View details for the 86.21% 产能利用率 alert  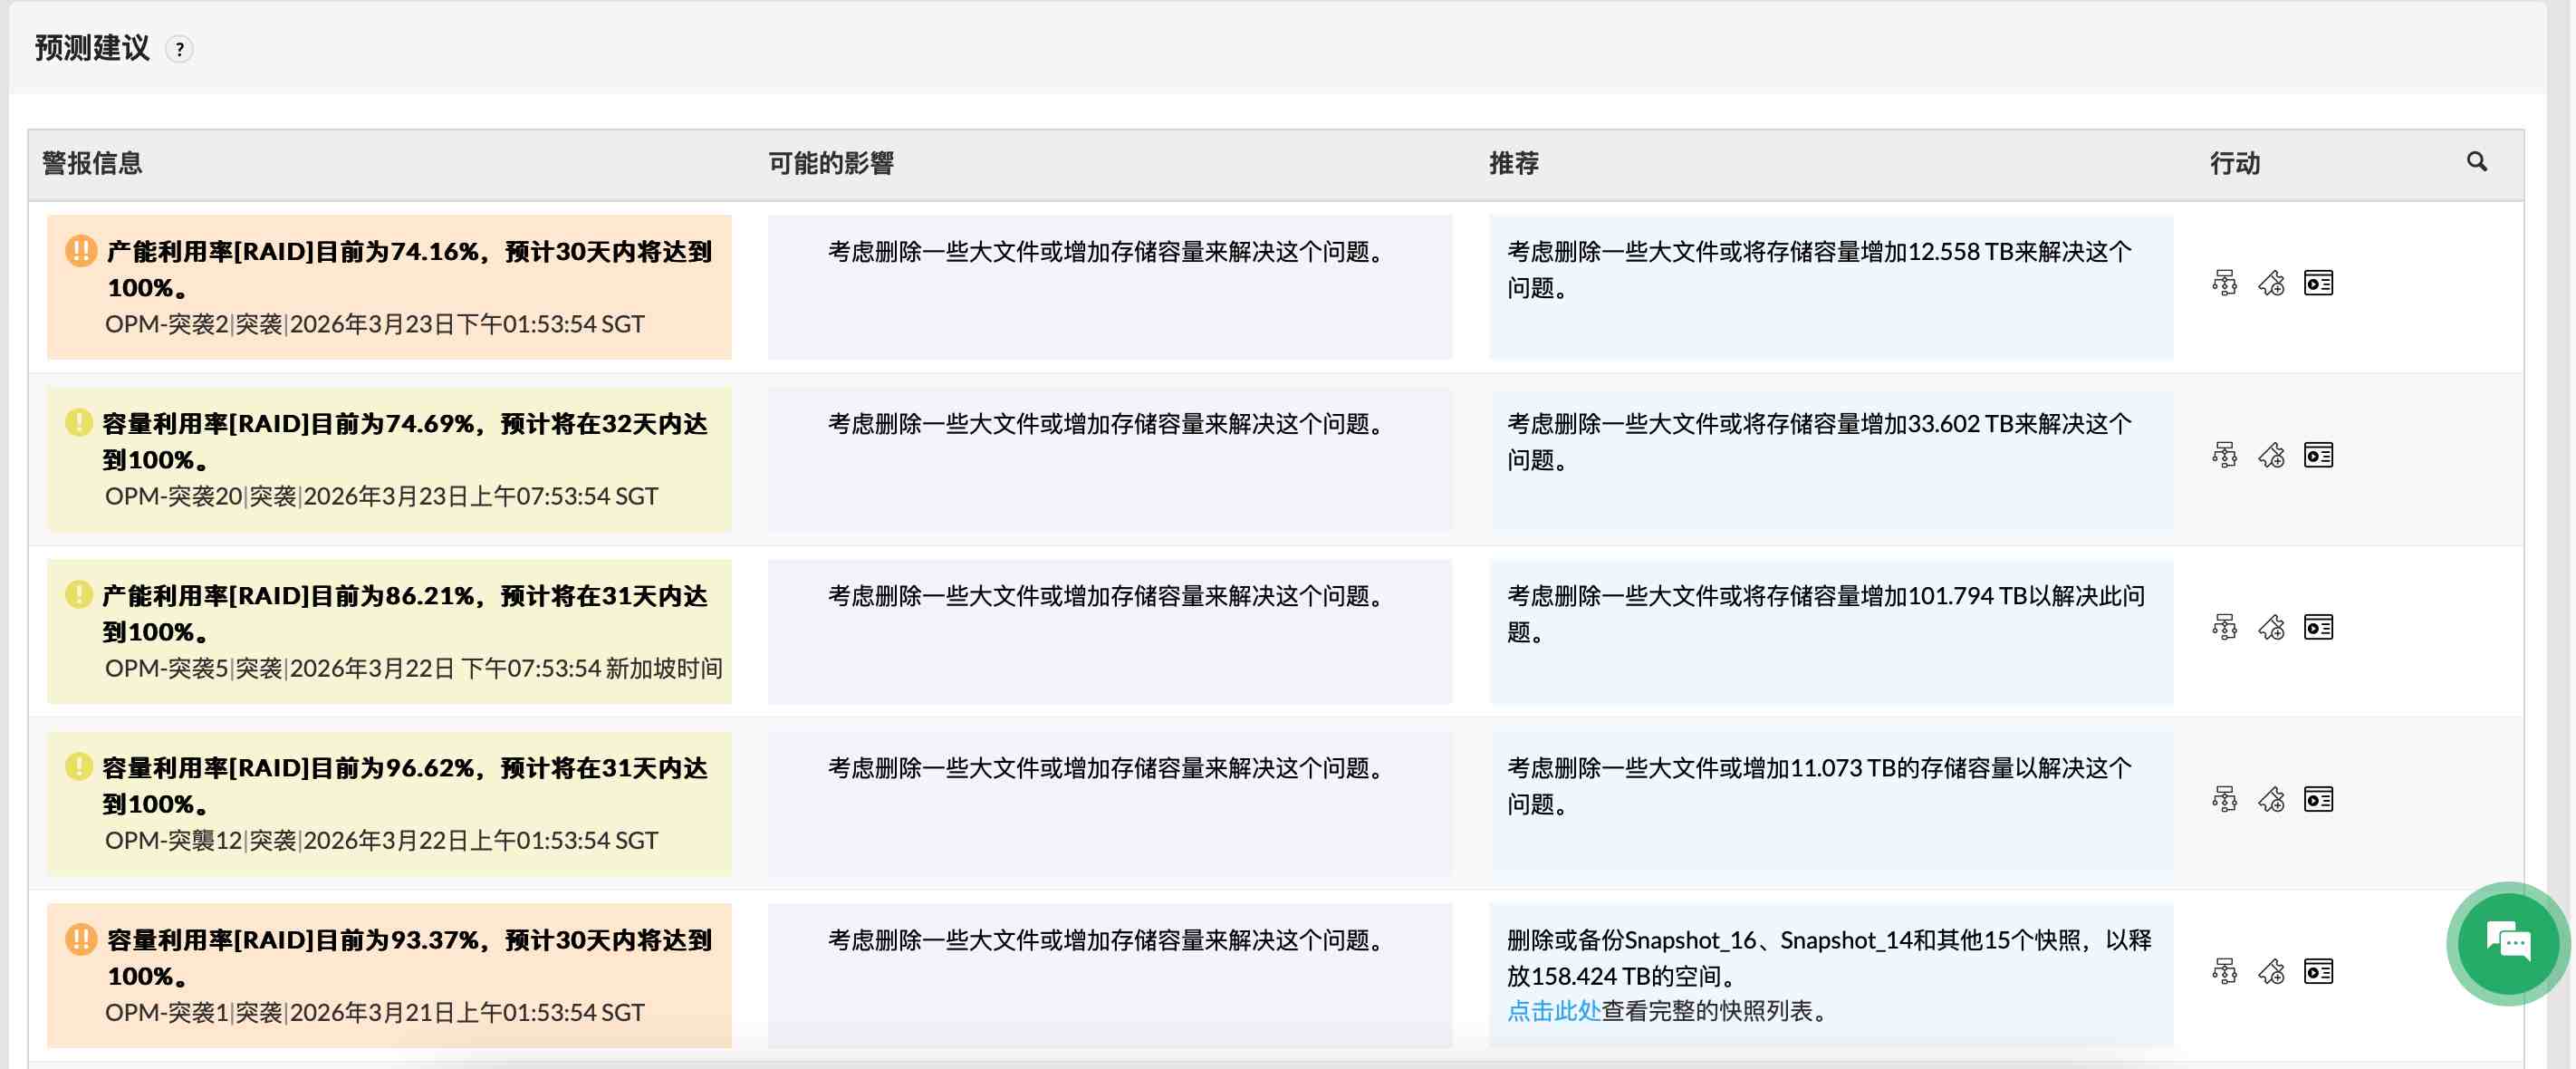[x=2318, y=628]
